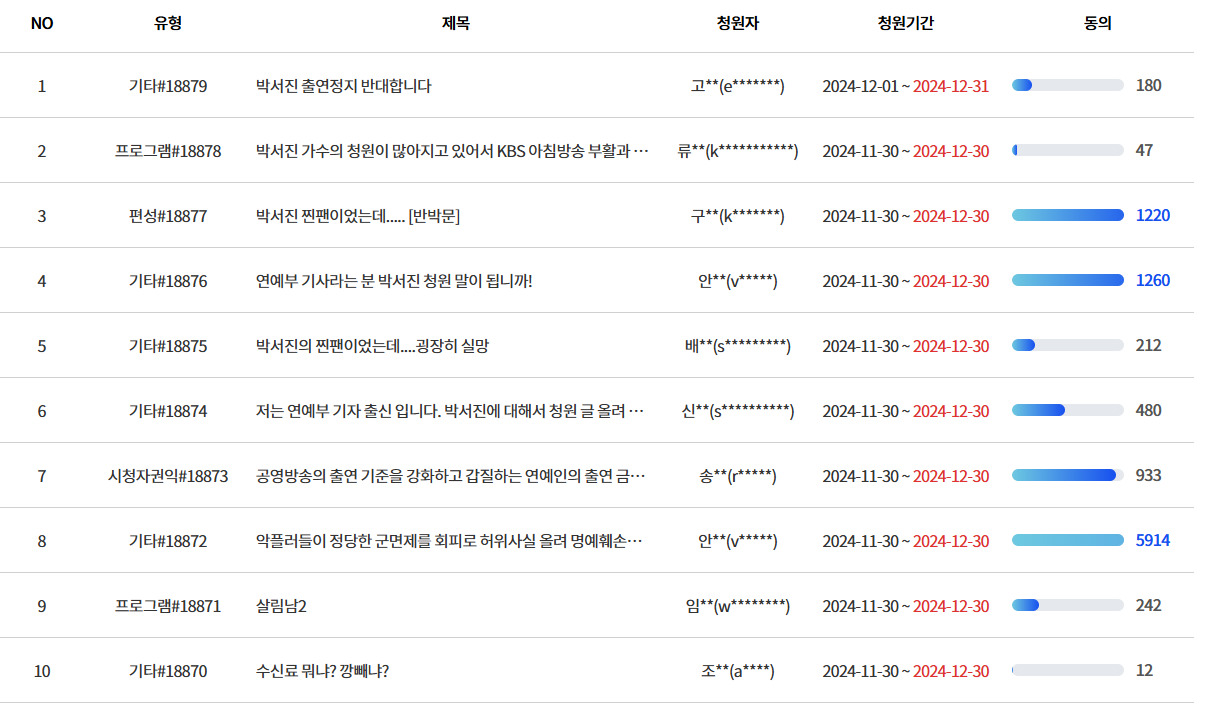The image size is (1209, 712).
Task: Click the progress bar of petition #18876
Action: point(1067,280)
